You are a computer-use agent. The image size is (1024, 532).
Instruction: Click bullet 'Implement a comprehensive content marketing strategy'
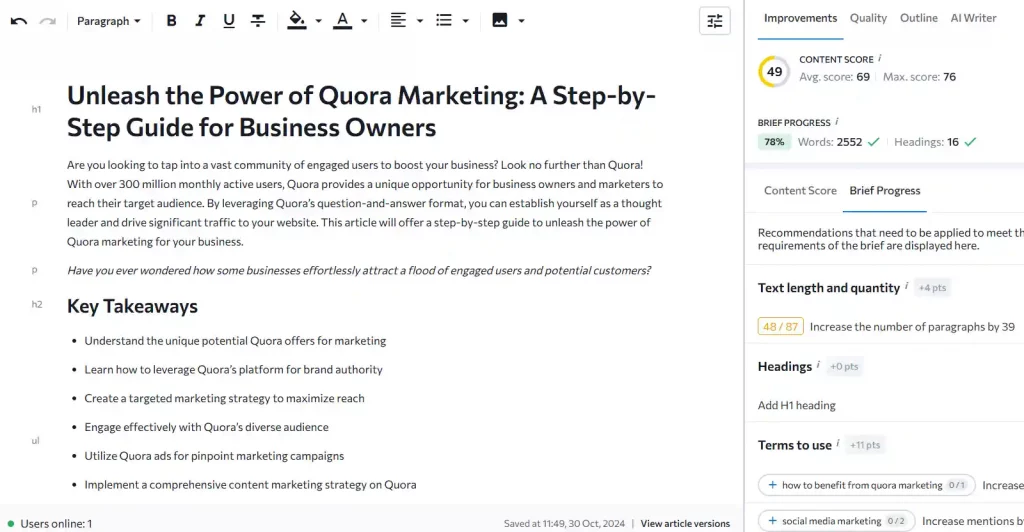point(250,484)
